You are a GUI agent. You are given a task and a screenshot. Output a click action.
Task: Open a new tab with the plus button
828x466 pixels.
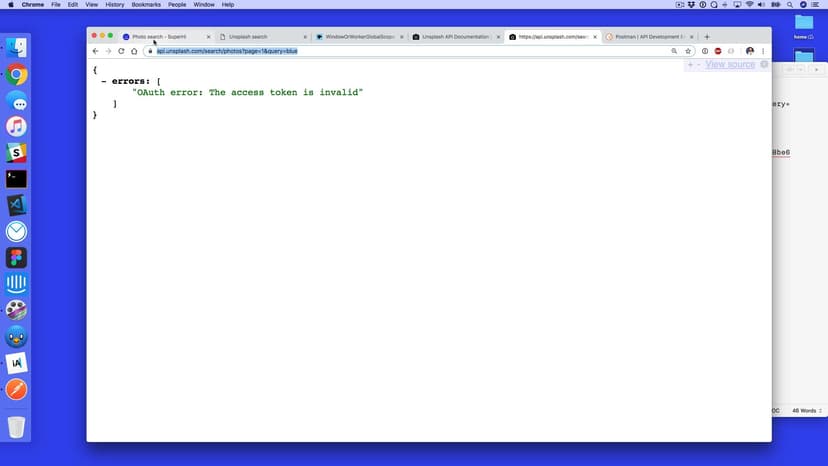tap(707, 37)
